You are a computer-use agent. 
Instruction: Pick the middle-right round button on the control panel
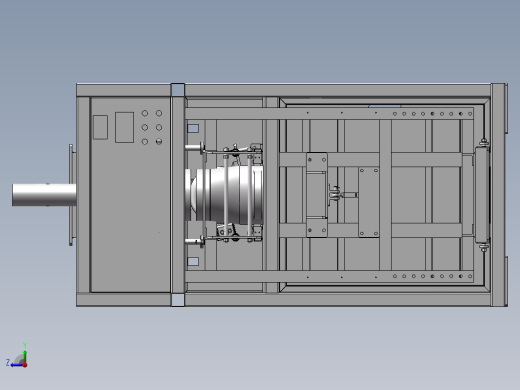159,127
